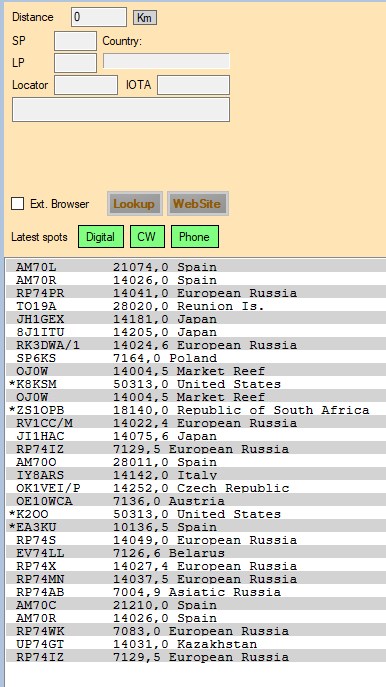Select the UP74GT Kazakhstan spot

coord(195,644)
